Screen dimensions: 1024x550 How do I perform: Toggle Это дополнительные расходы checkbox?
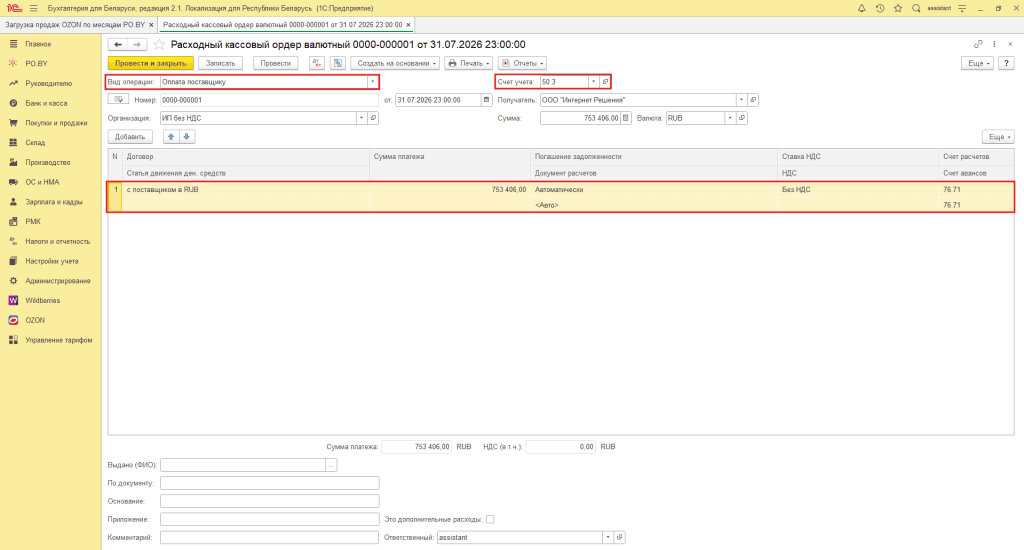[490, 519]
